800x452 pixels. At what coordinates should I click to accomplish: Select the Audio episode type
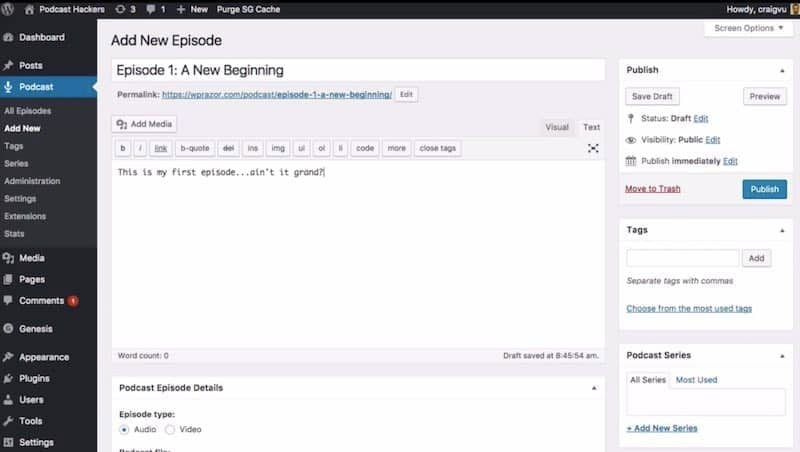click(x=124, y=430)
